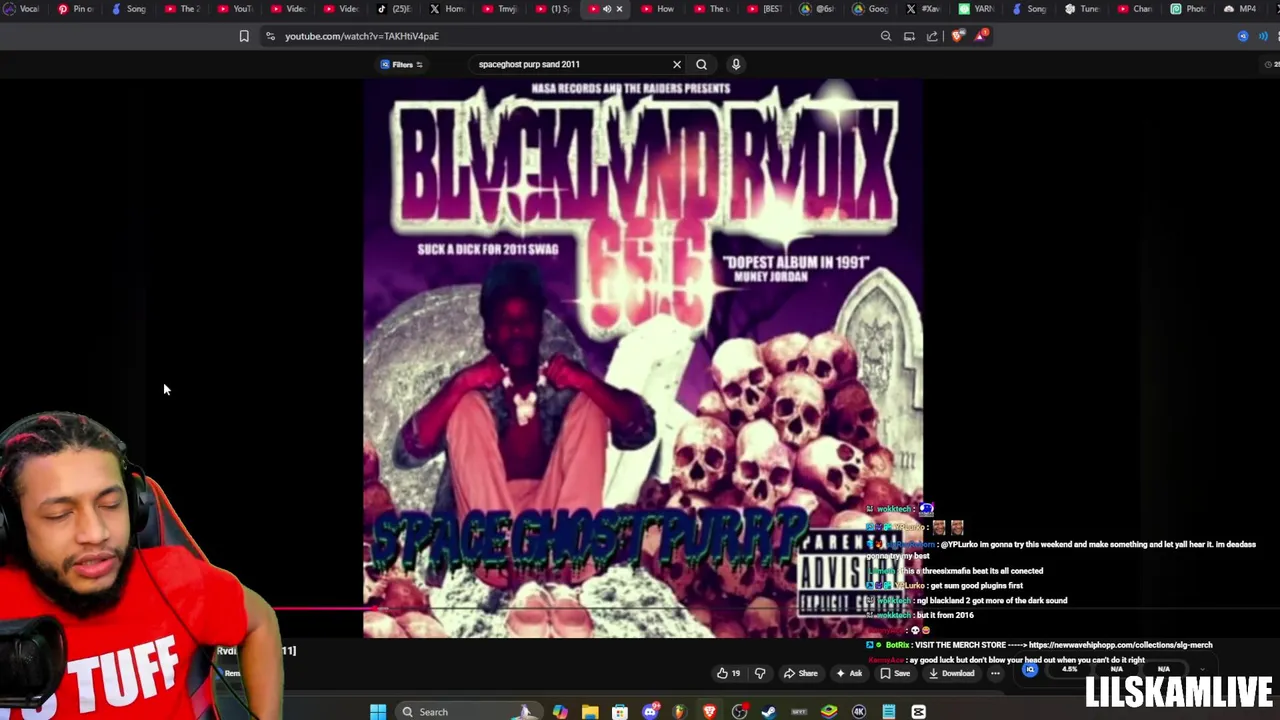Switch to the Vocal tab
The image size is (1280, 720).
(21, 9)
